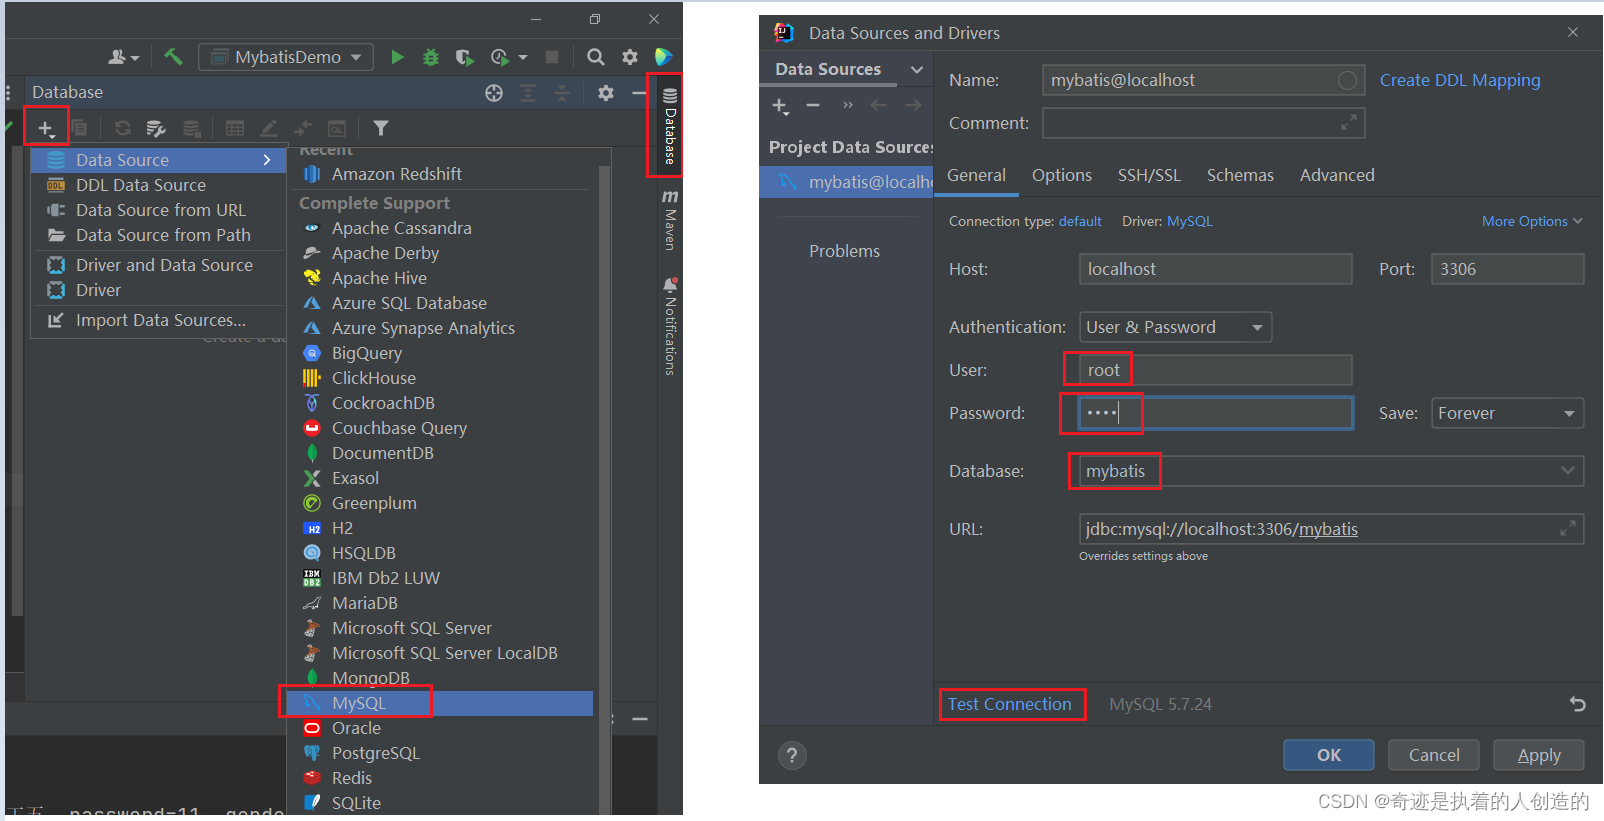Expand the More Options dropdown
Viewport: 1604px width, 821px height.
coord(1532,221)
